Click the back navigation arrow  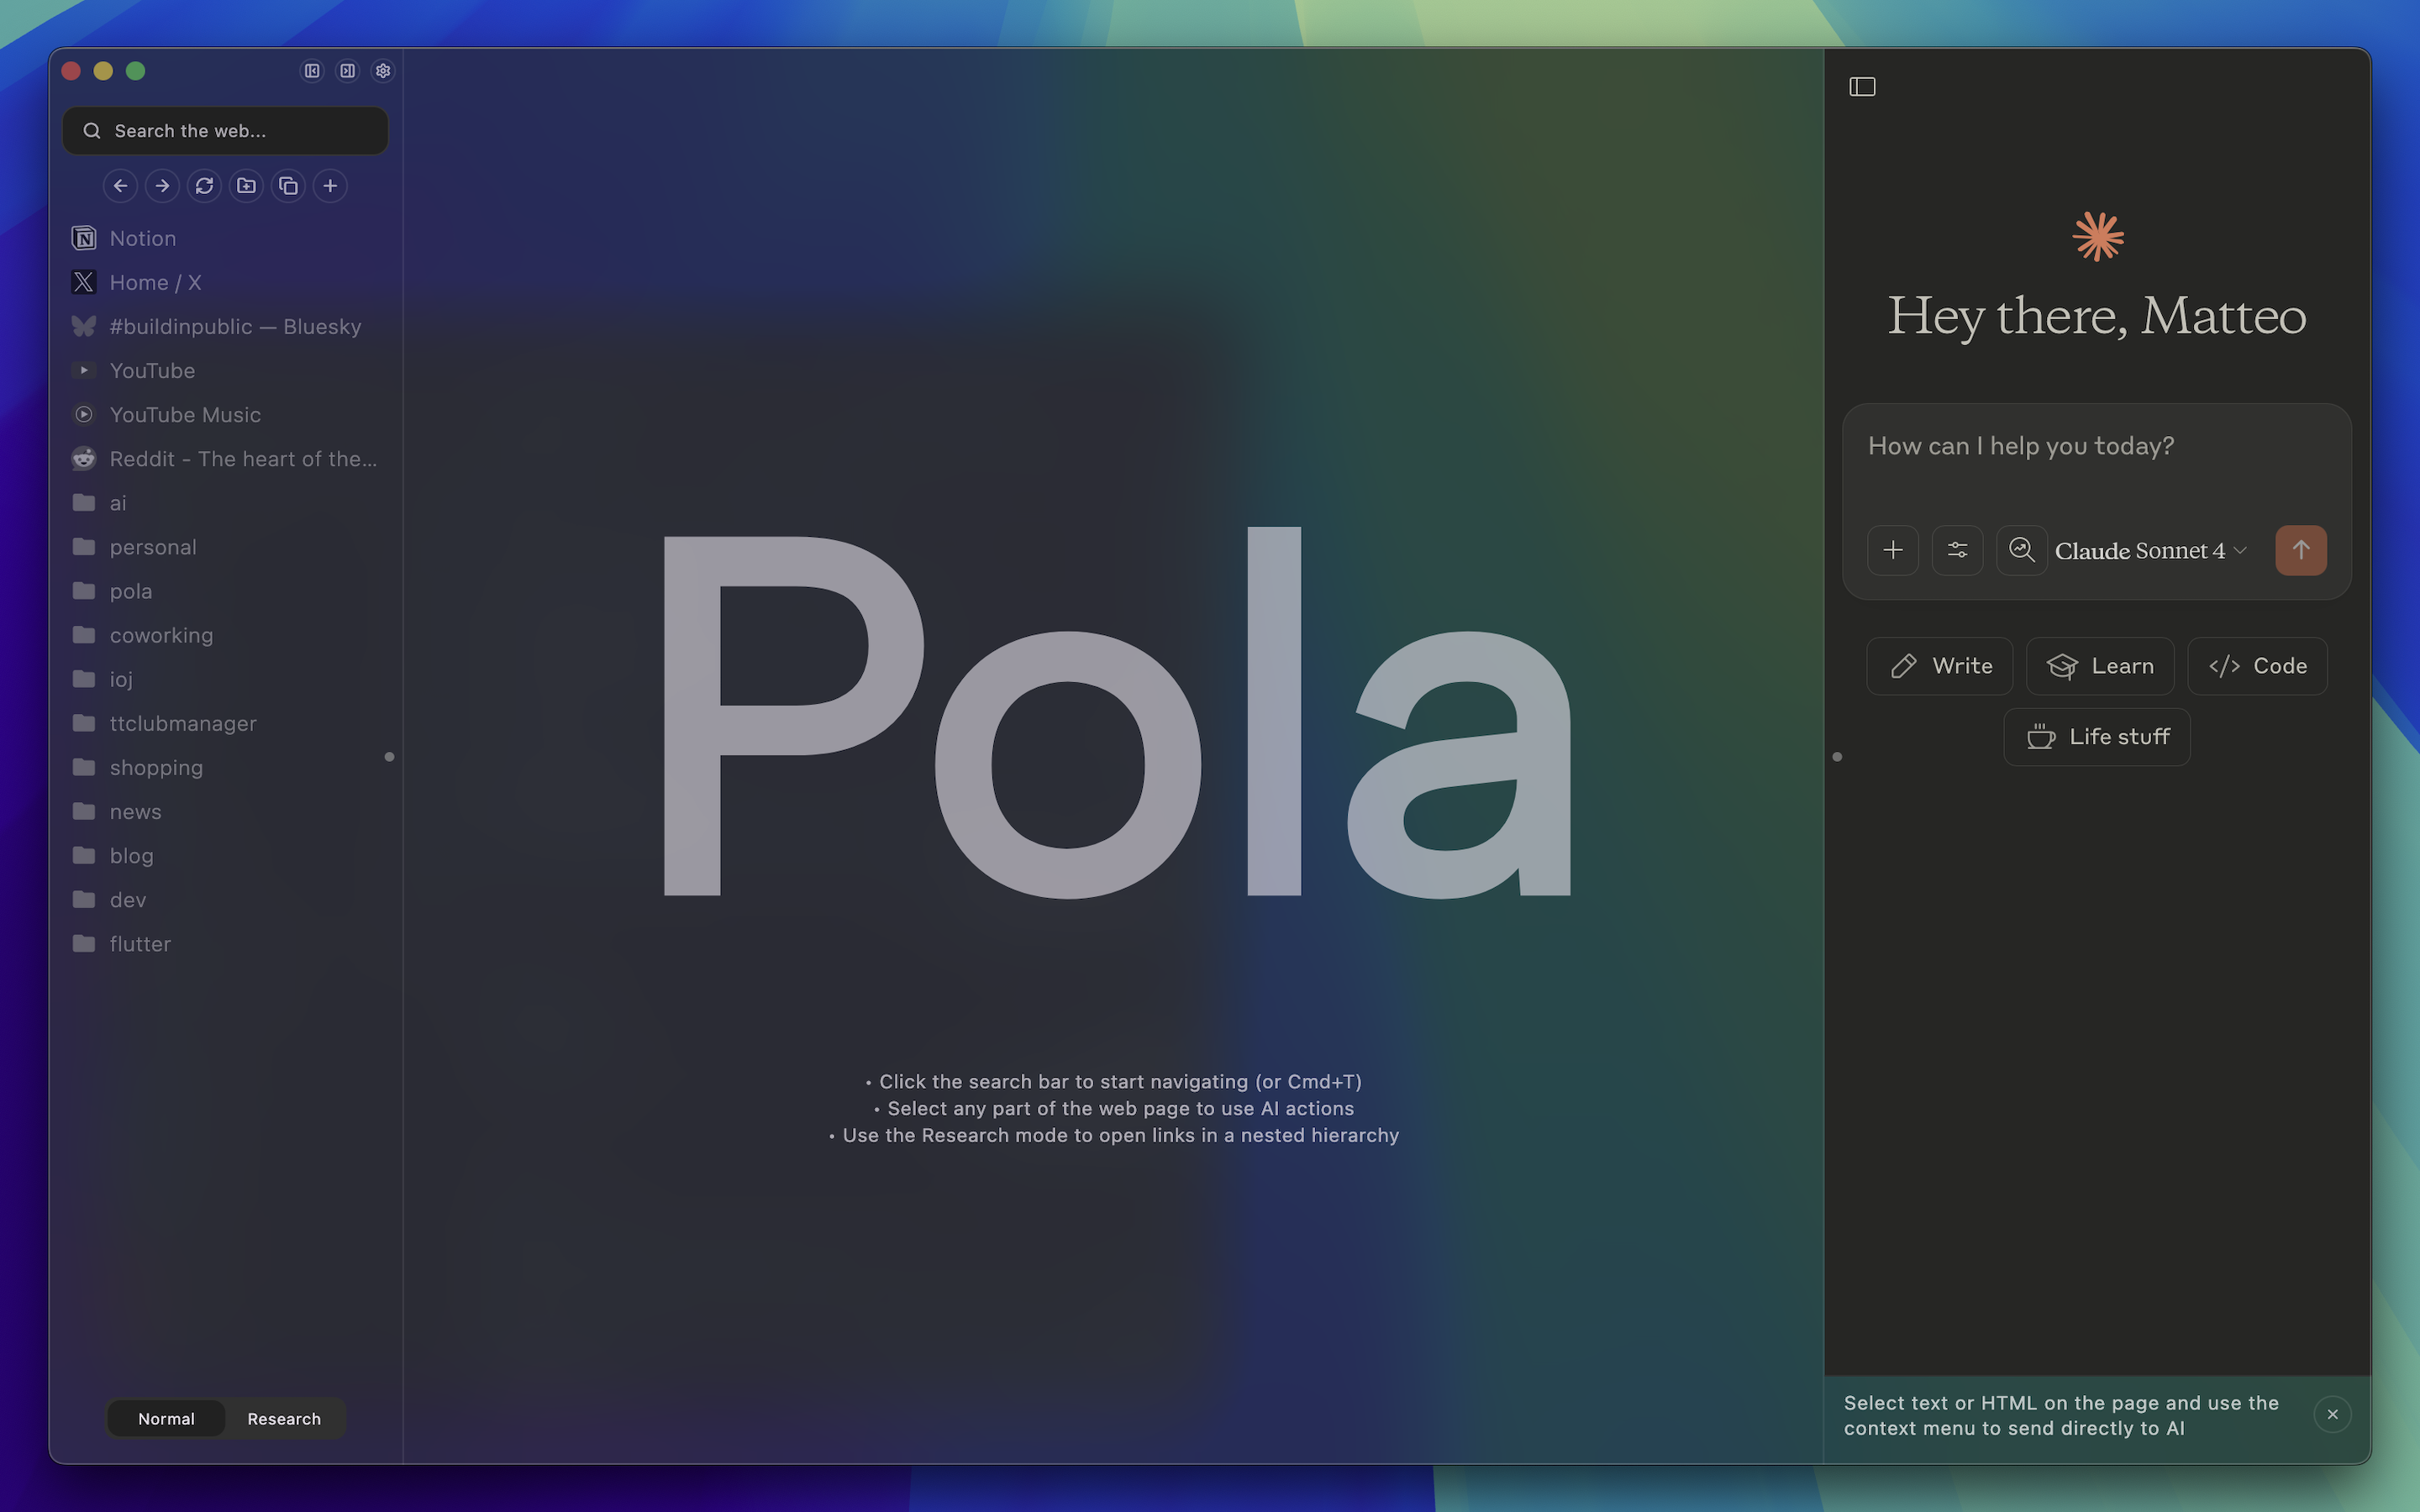tap(120, 186)
